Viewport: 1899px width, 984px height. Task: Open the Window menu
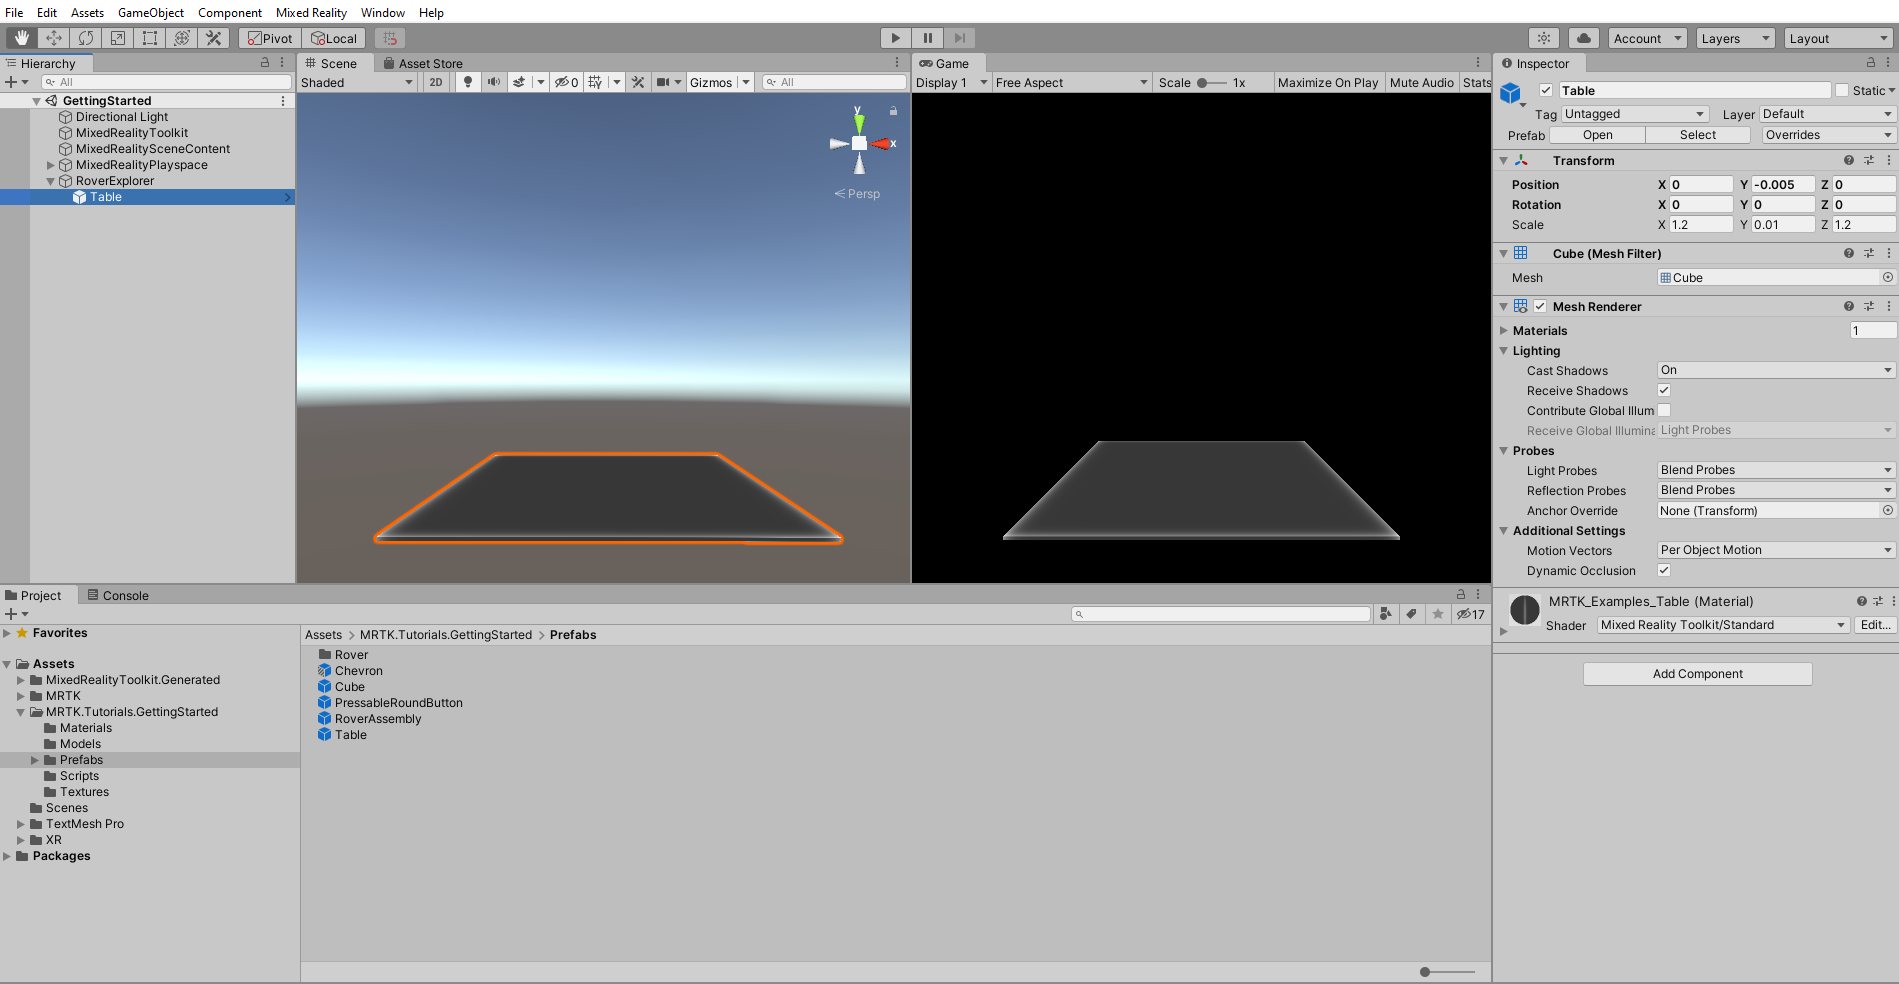point(383,12)
